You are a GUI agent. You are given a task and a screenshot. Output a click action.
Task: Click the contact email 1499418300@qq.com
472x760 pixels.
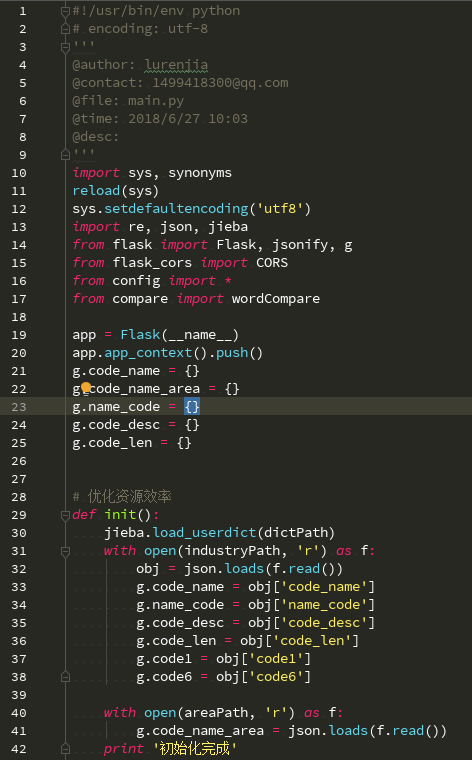click(x=220, y=83)
